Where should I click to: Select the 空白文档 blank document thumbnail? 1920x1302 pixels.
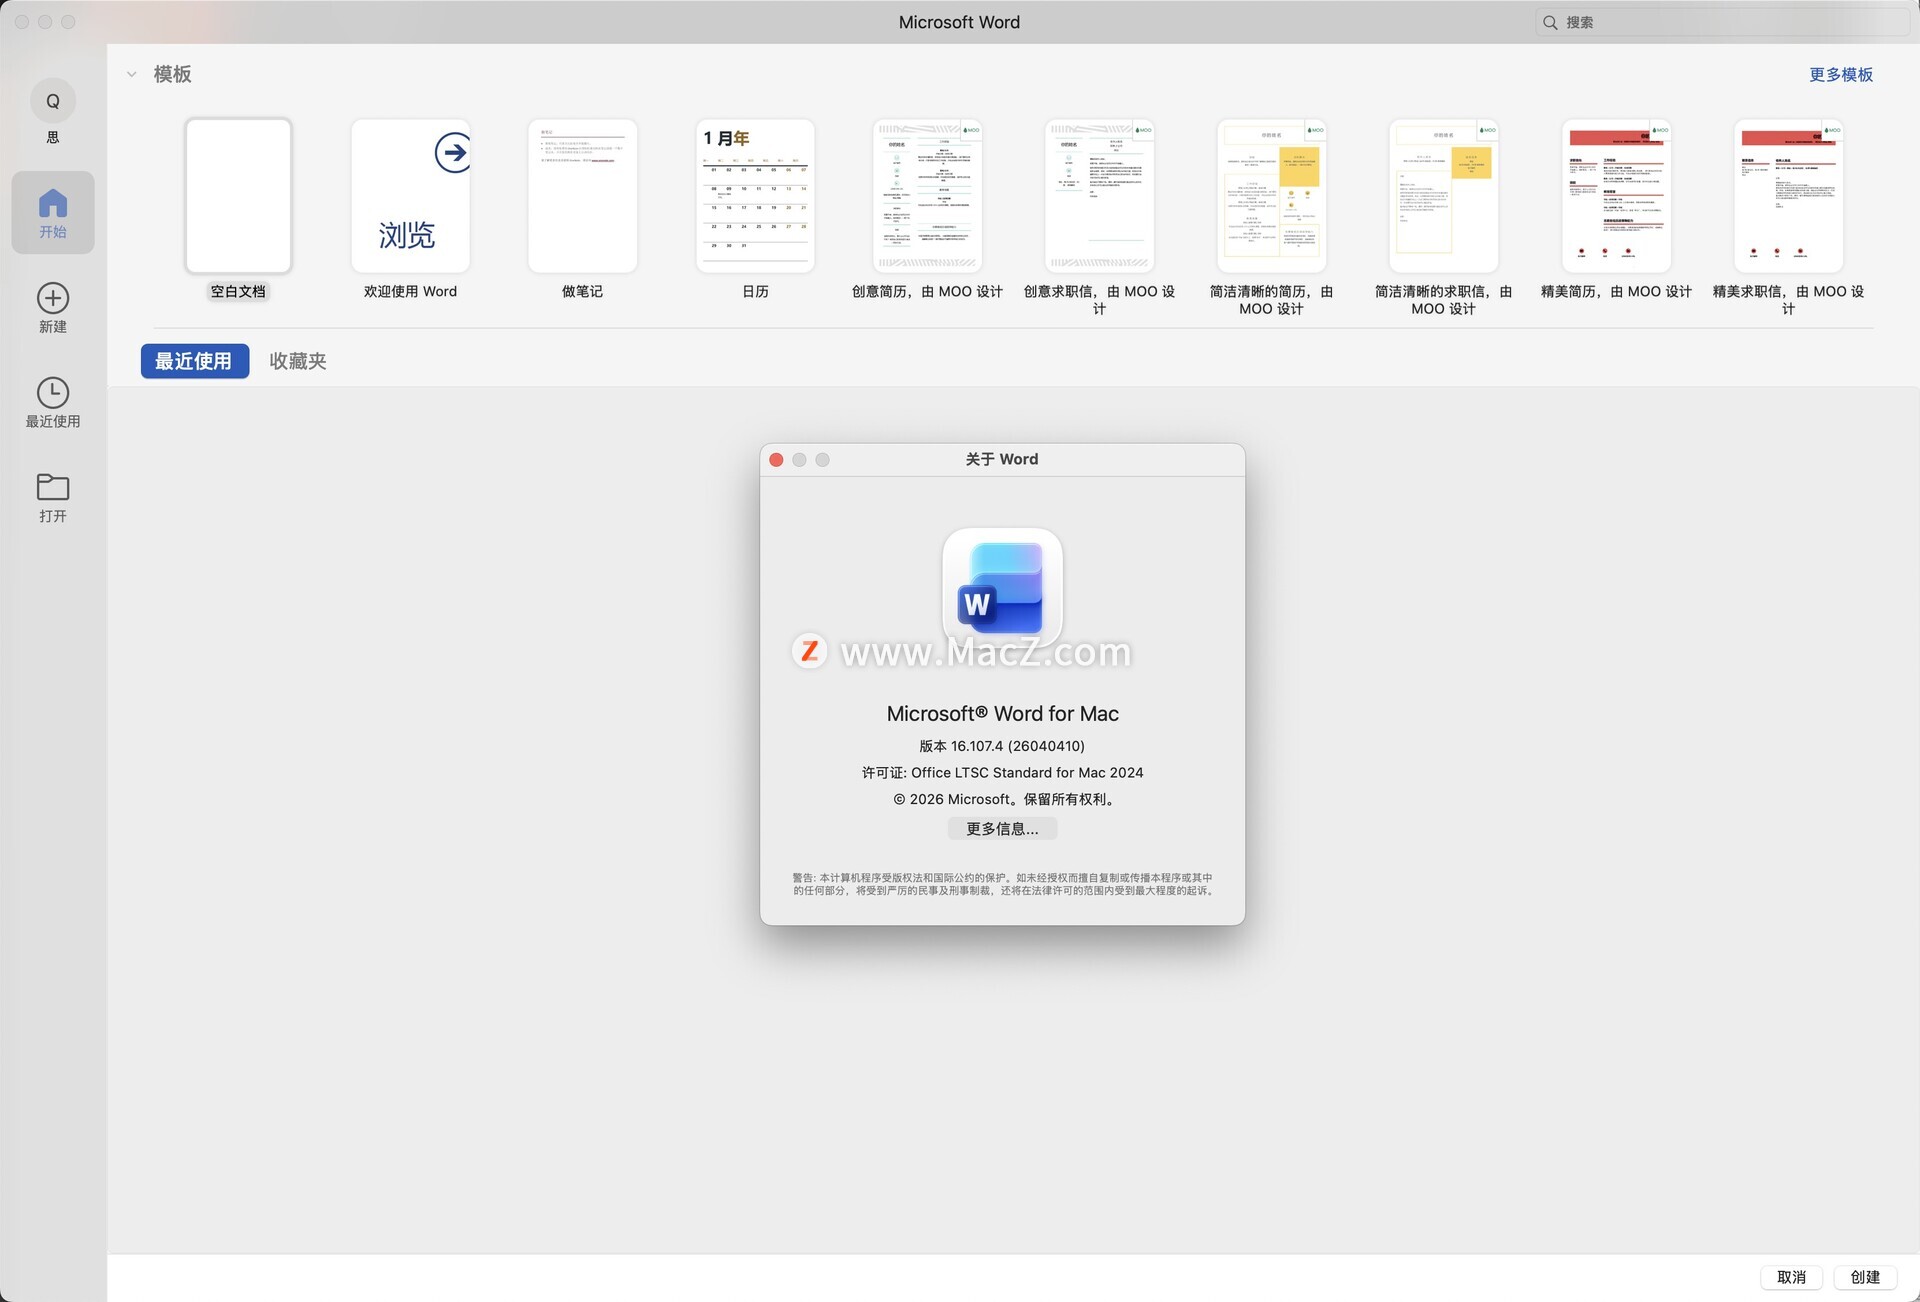click(238, 196)
